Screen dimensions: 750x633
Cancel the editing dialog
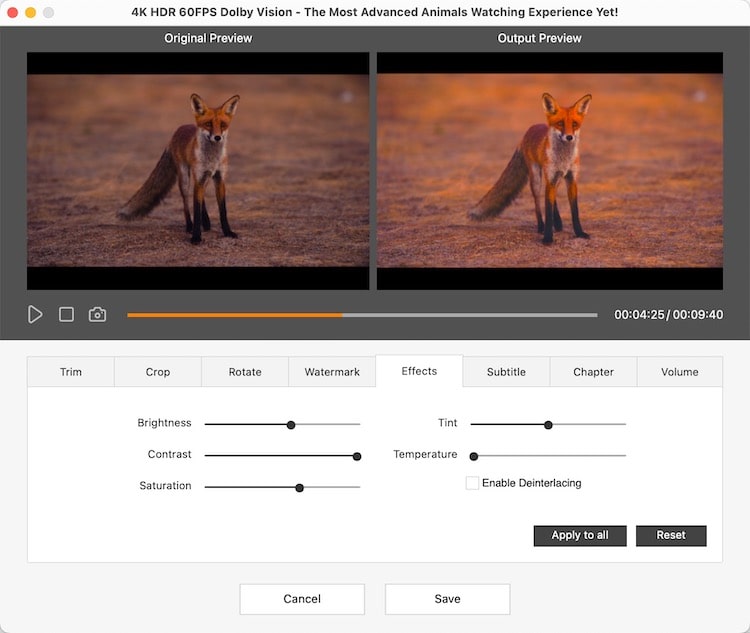pos(302,599)
